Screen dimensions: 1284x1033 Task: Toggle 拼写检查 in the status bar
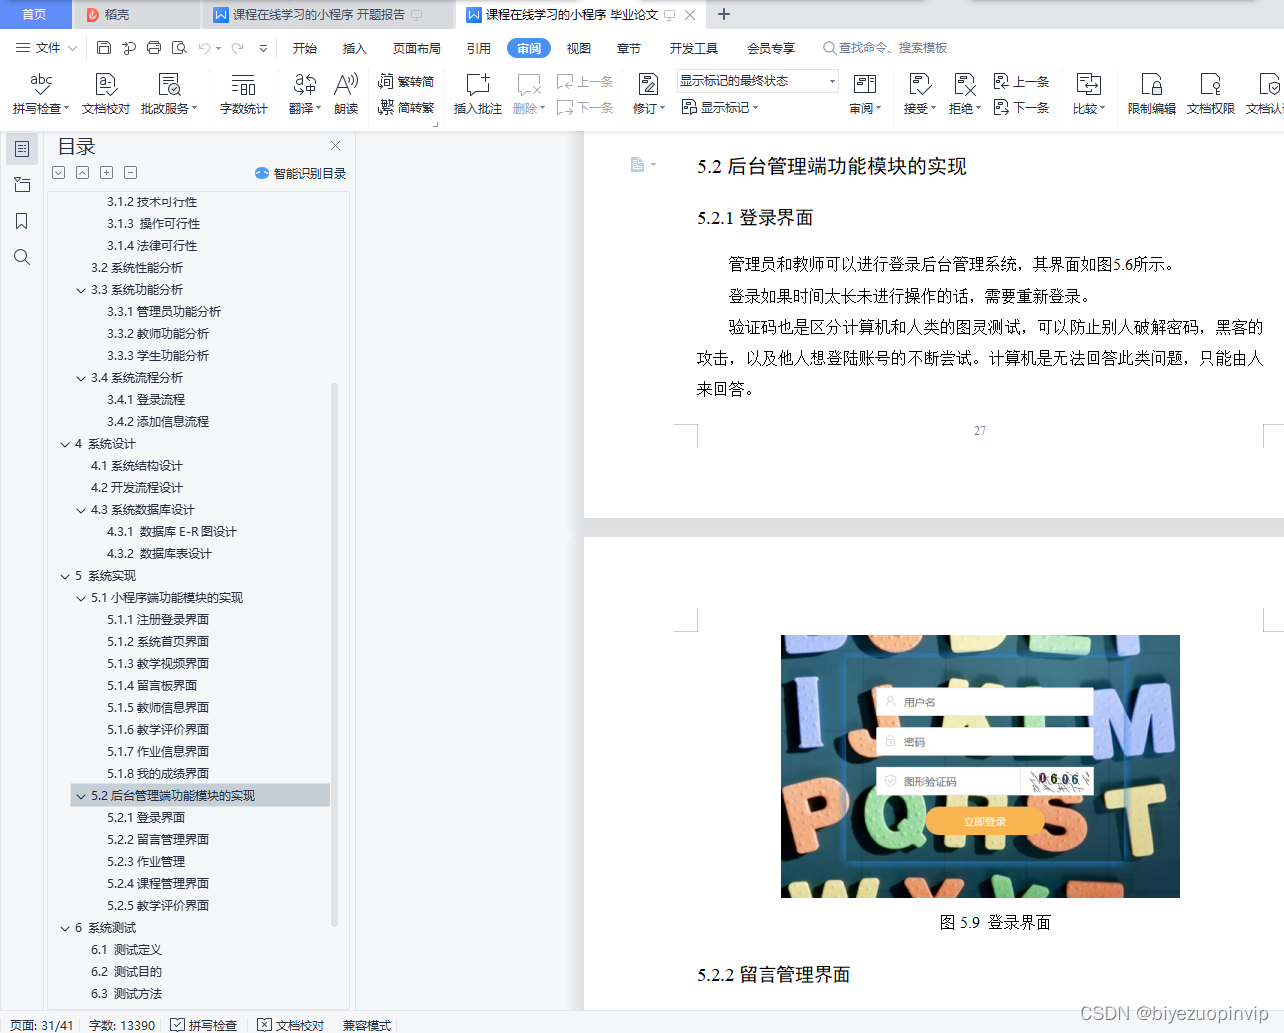pos(204,1025)
